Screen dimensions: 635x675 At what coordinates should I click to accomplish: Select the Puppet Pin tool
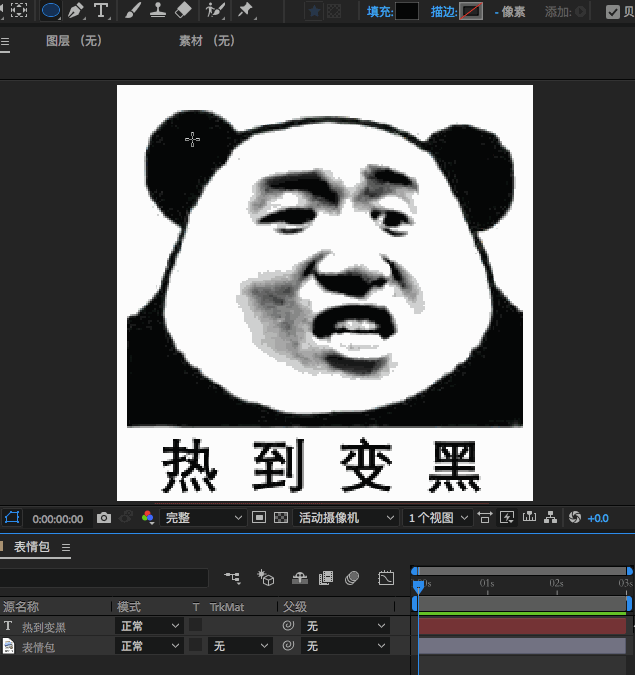(x=246, y=11)
